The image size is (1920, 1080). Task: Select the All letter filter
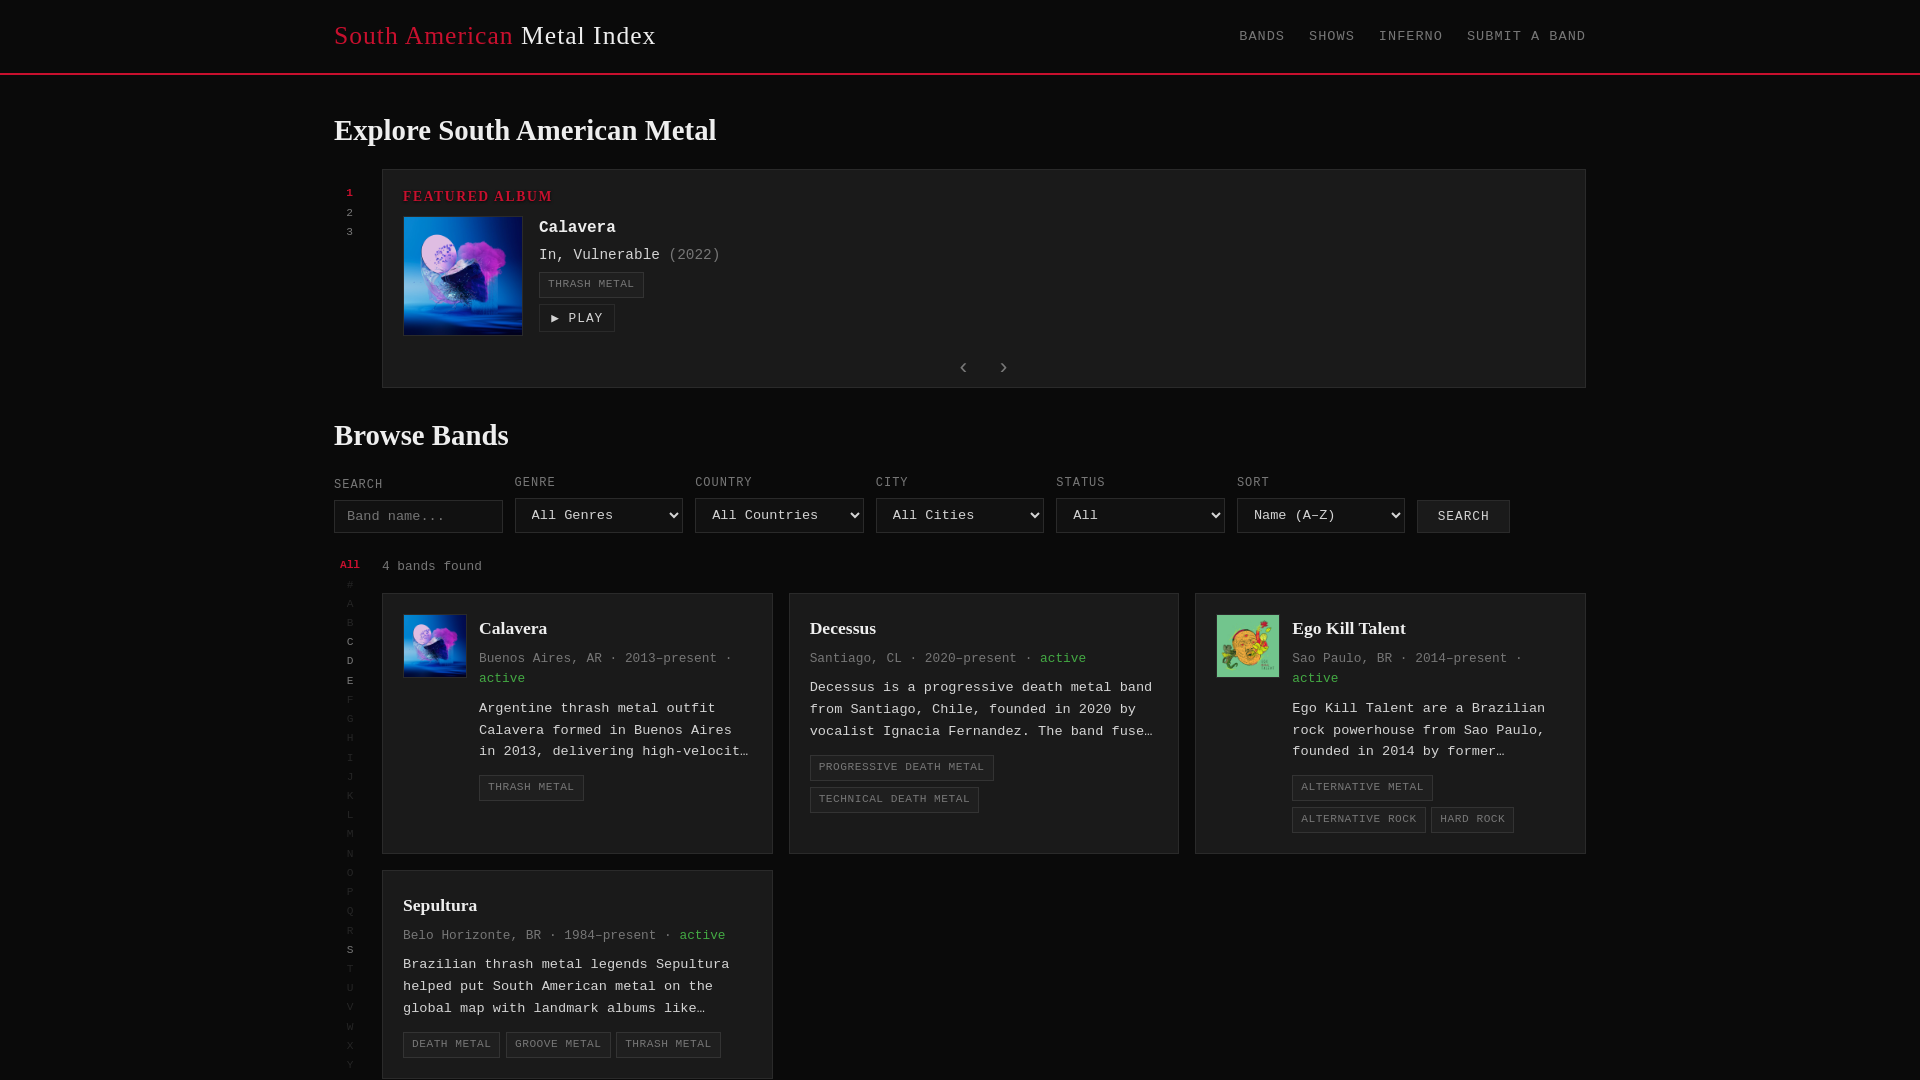[350, 565]
